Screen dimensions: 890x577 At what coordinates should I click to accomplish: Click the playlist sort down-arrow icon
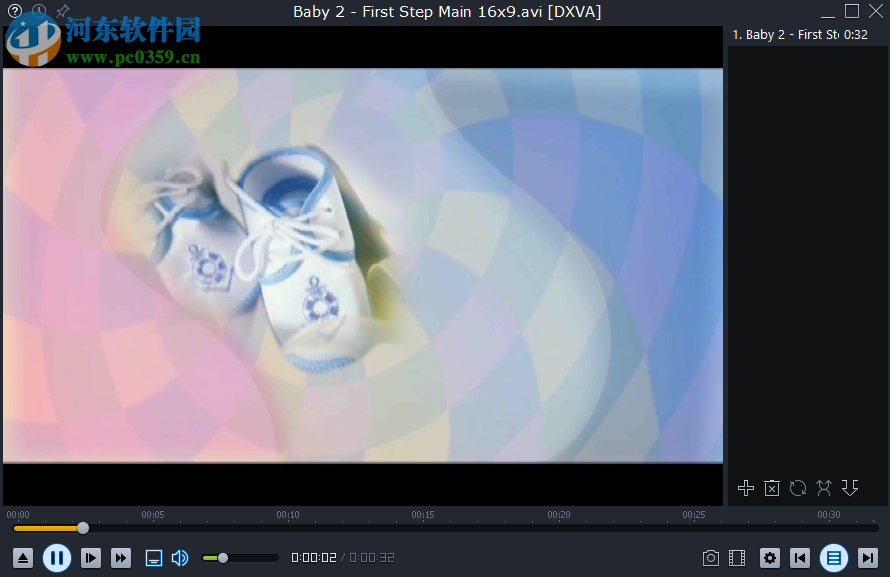click(x=850, y=488)
